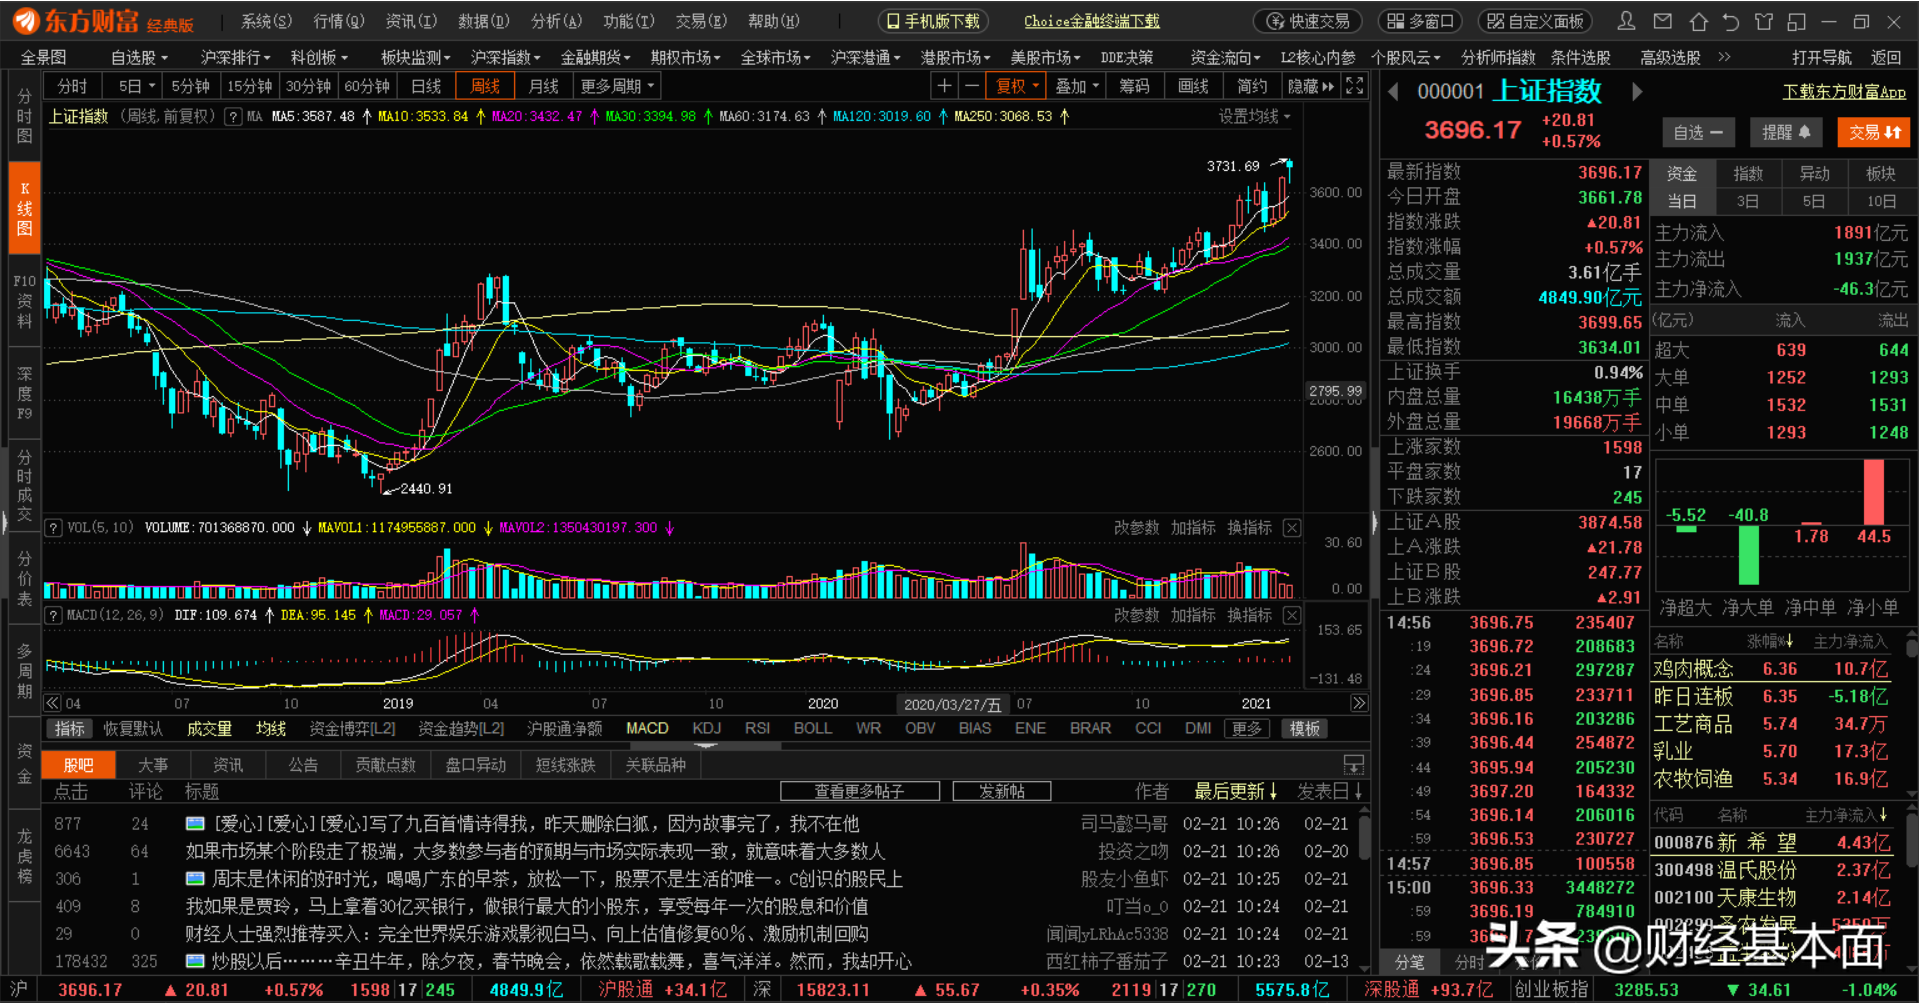Click the undo arrow icon in title bar
The width and height of the screenshot is (1919, 1003).
tap(1731, 21)
